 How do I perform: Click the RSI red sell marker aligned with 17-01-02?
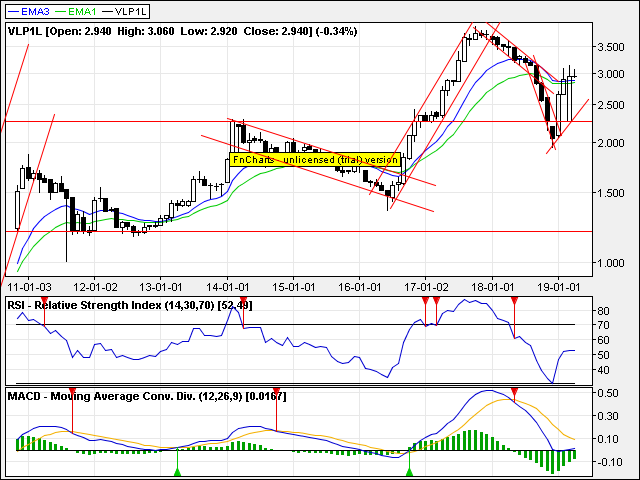tap(425, 301)
